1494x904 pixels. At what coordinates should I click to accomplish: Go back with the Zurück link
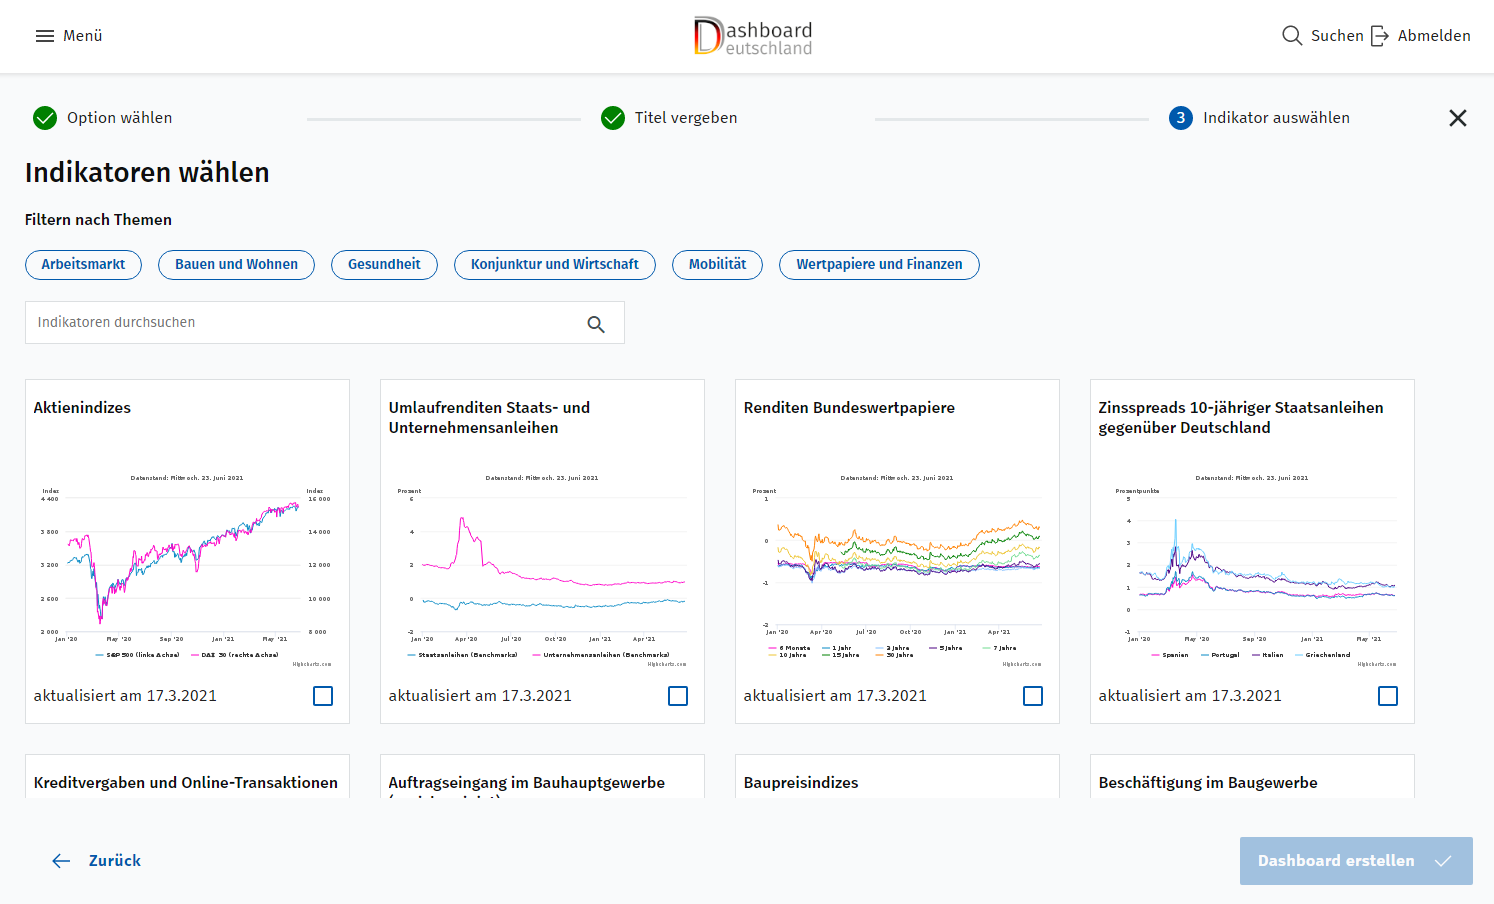coord(115,861)
